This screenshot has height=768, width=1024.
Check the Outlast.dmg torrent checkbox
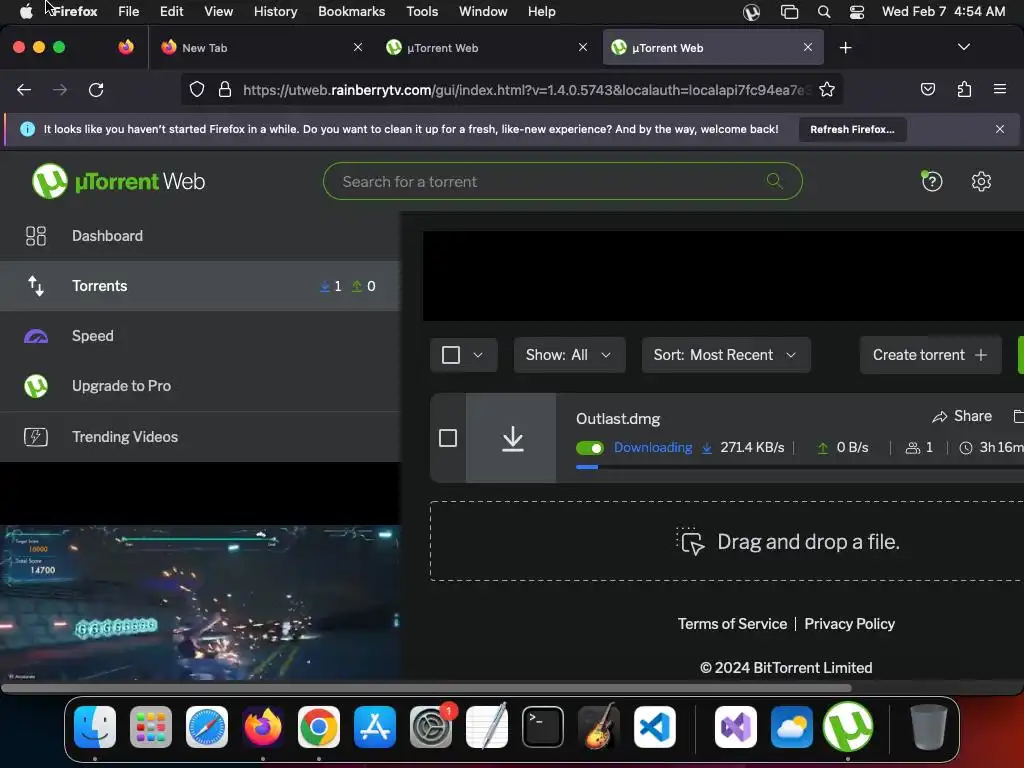448,438
